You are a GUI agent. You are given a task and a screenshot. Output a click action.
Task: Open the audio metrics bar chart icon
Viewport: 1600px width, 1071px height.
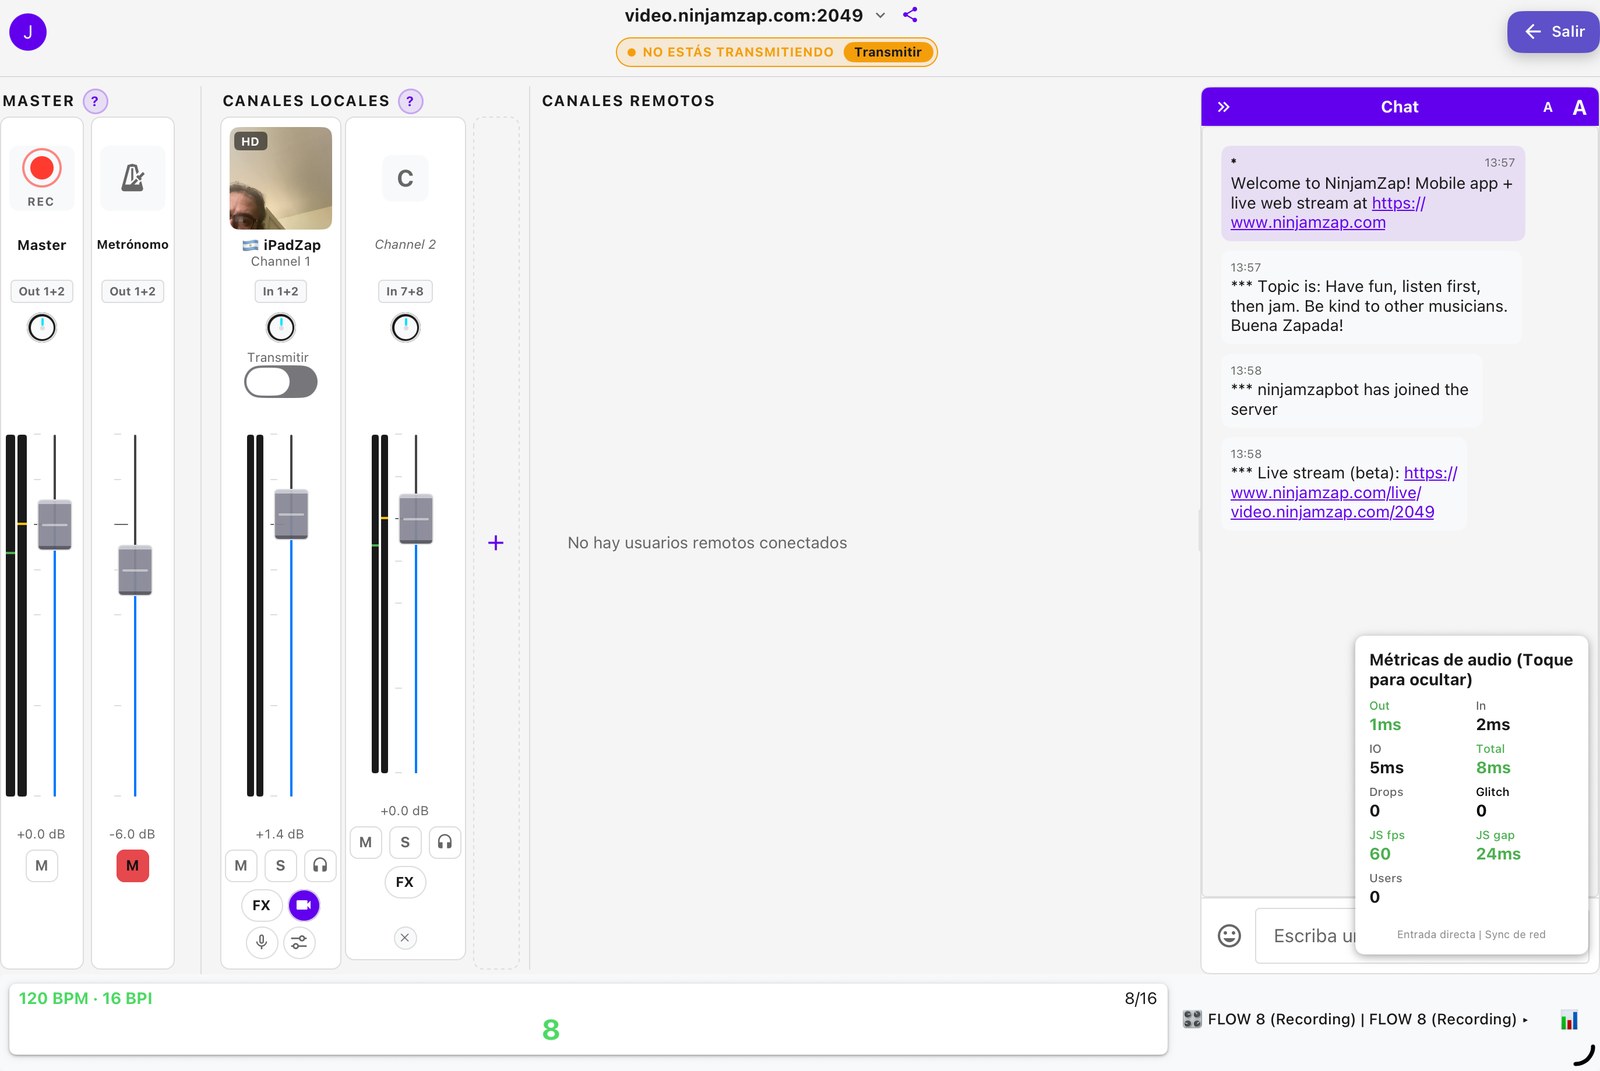[1569, 1020]
